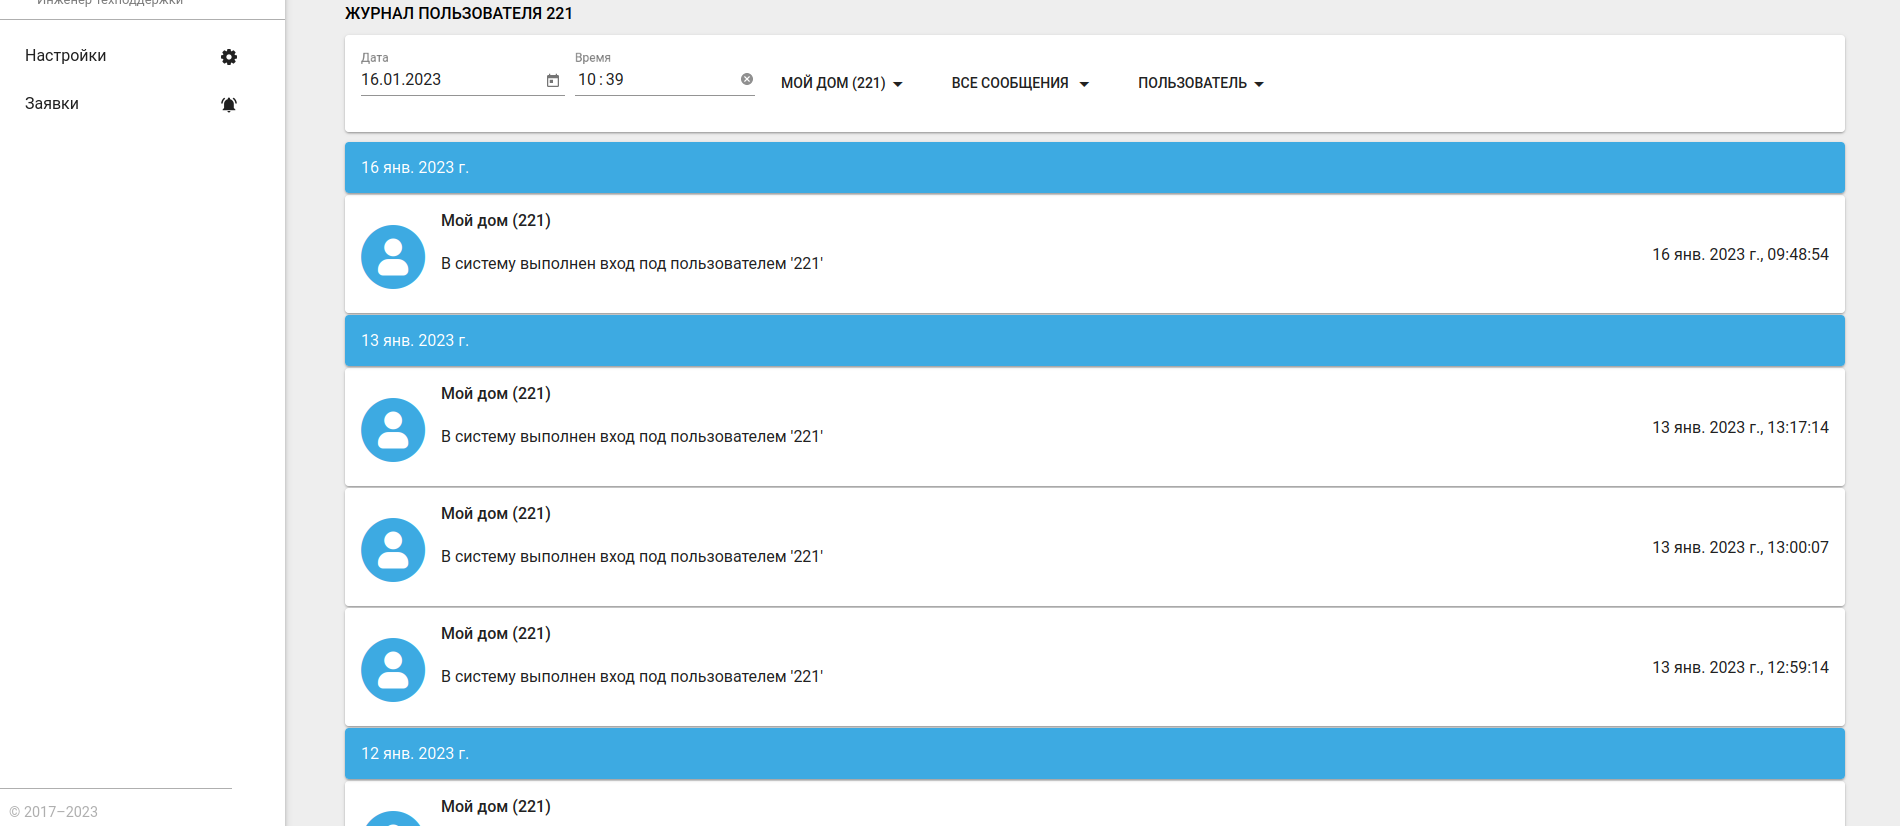The image size is (1900, 826).
Task: Click the timestamp 13 янв. 2023 г., 13:17:14
Action: click(1740, 428)
